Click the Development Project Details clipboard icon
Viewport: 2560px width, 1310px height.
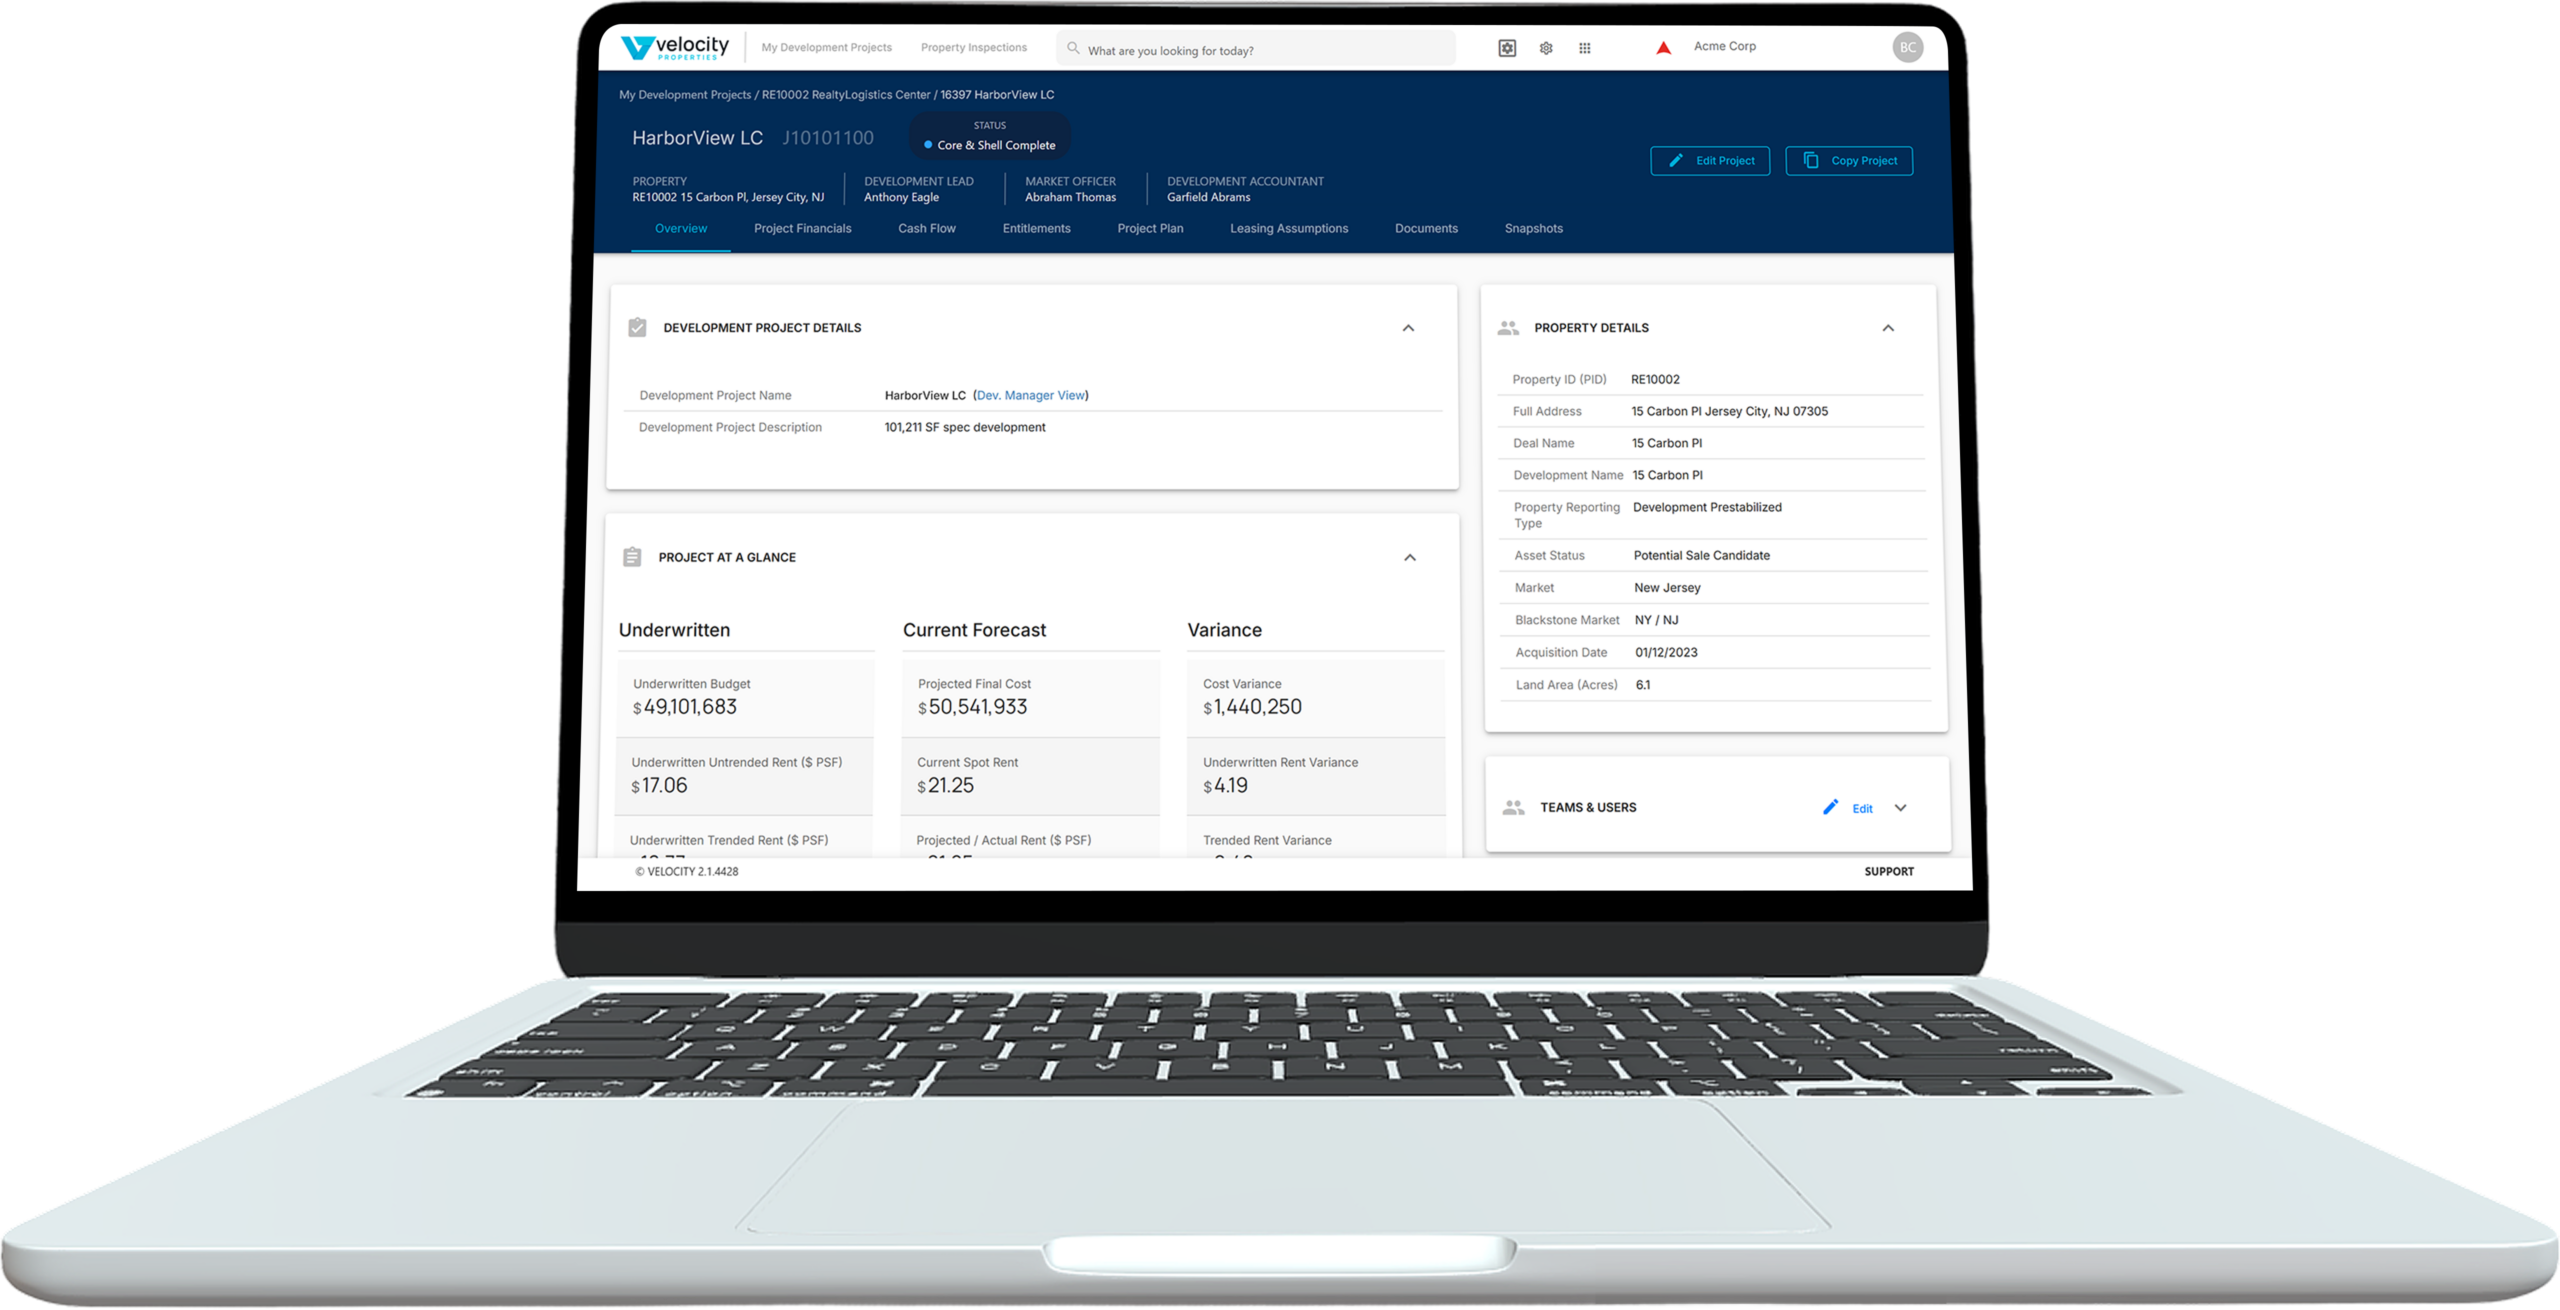[x=637, y=327]
